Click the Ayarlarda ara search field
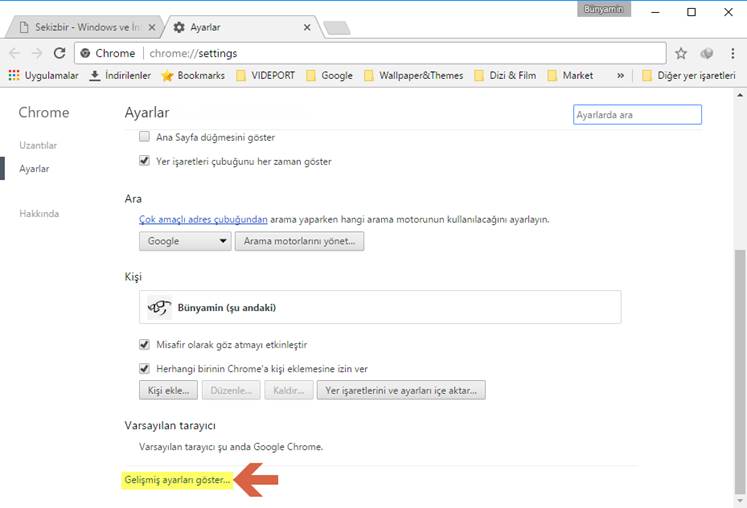 [x=637, y=114]
